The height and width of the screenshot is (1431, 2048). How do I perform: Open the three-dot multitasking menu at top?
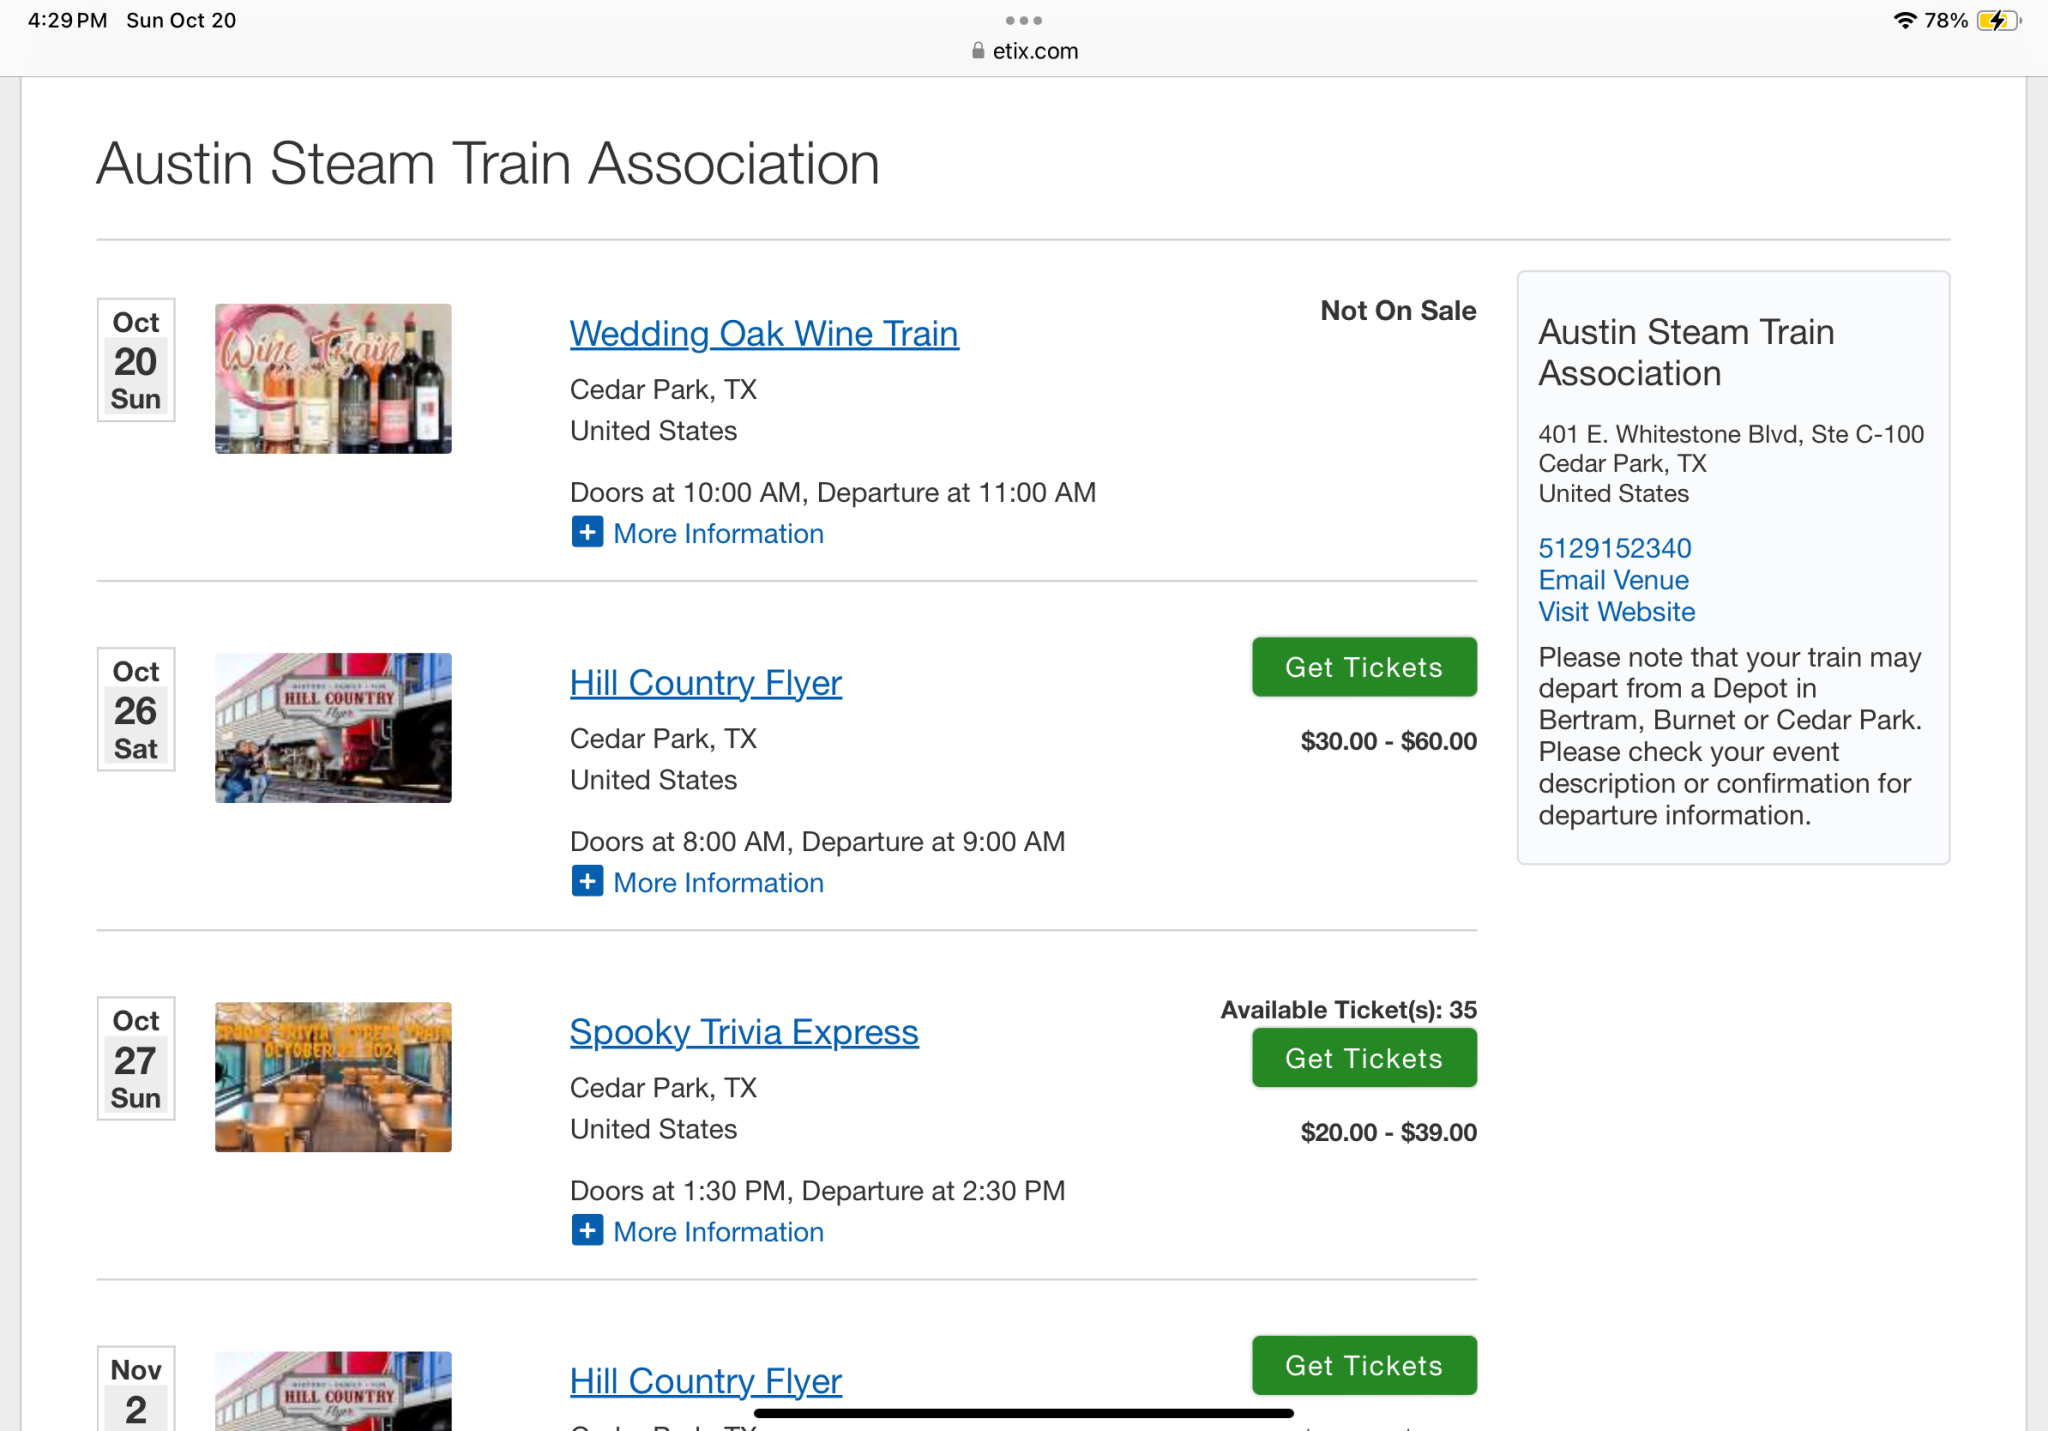[1024, 20]
